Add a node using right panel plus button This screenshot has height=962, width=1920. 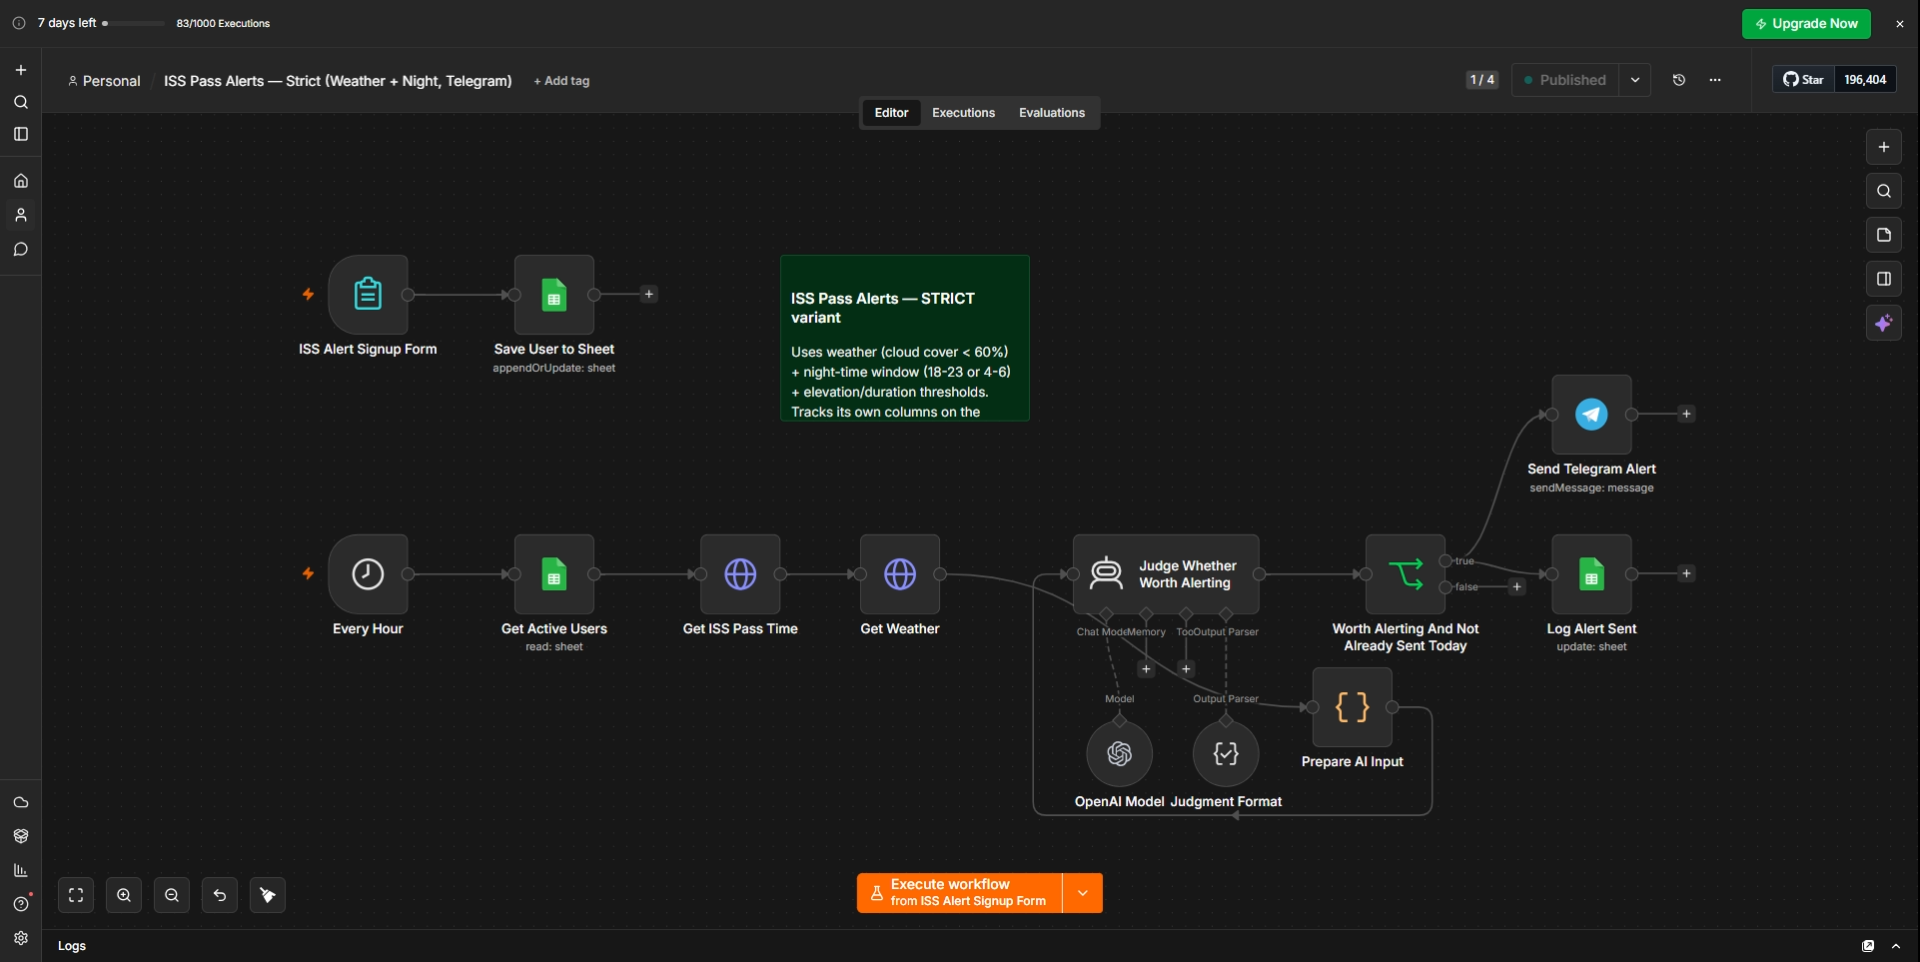pos(1884,147)
